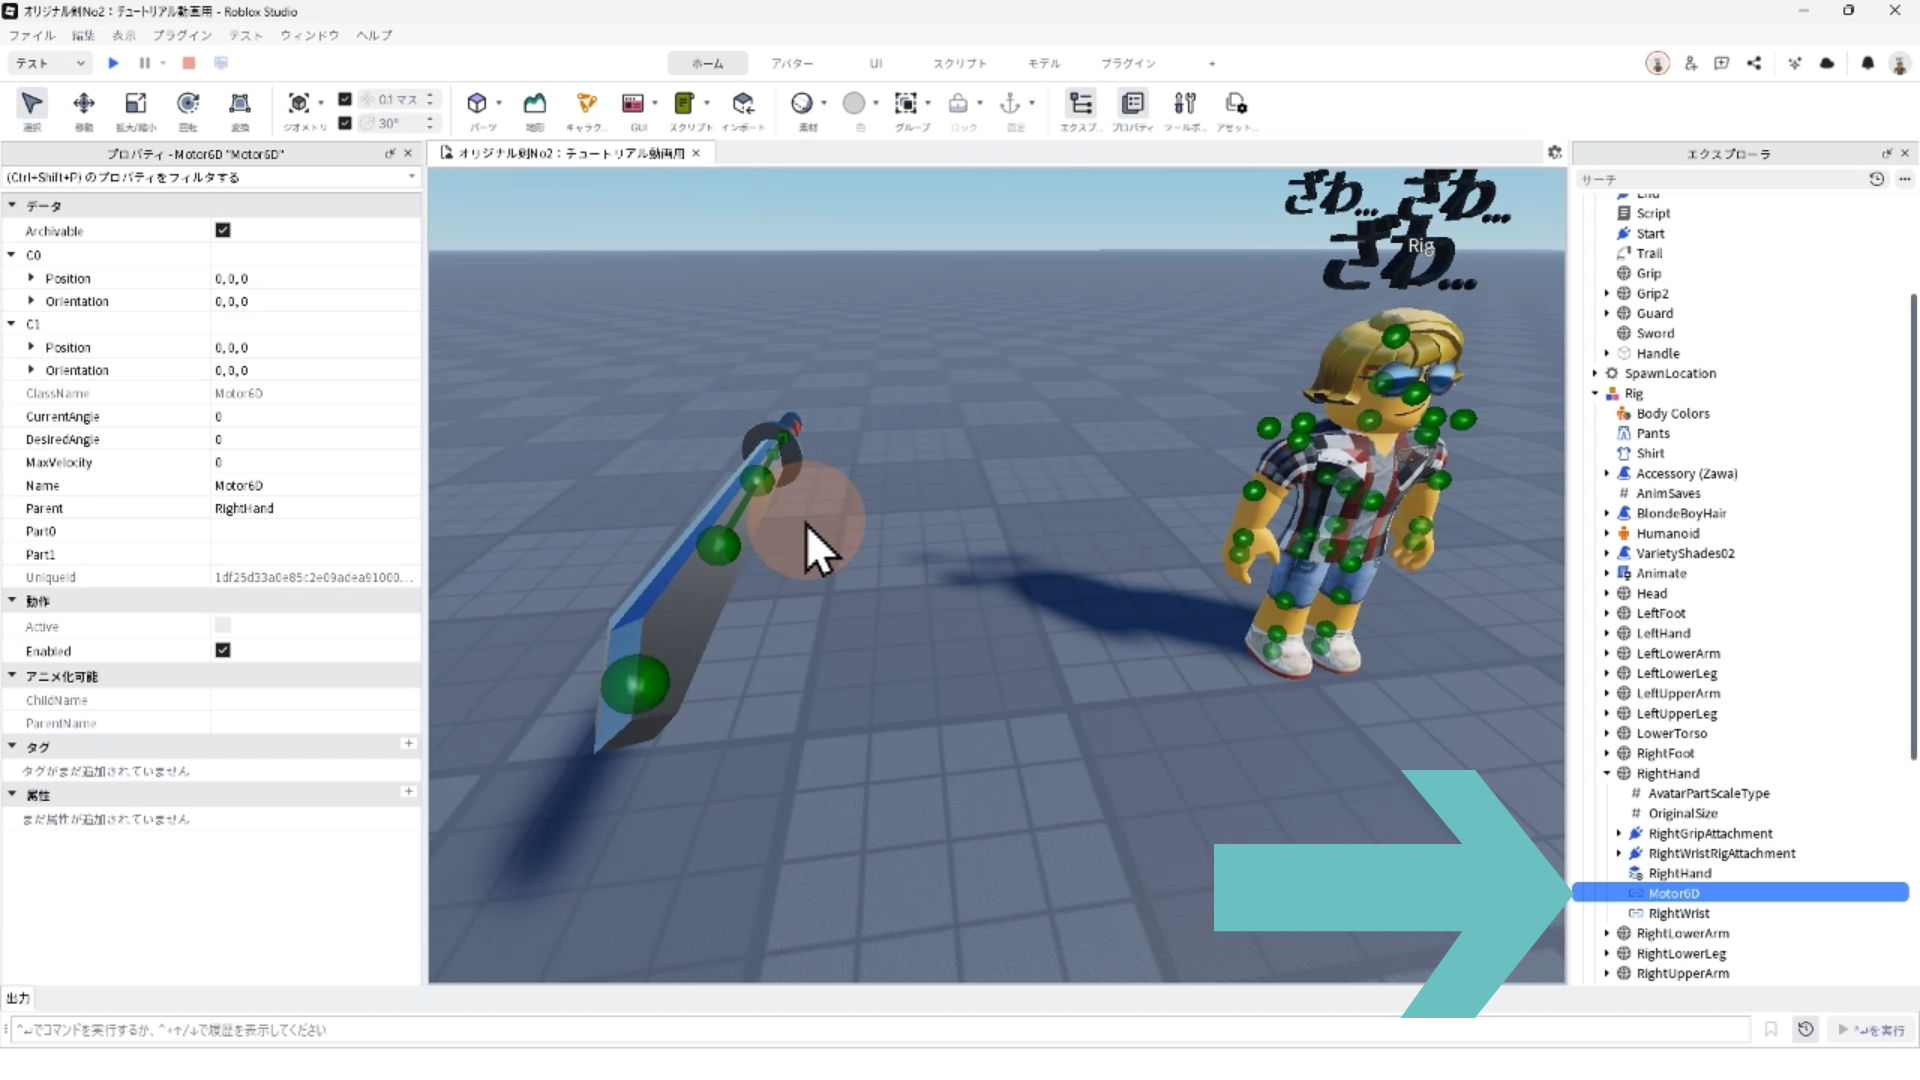Toggle the Archivable checkbox
The height and width of the screenshot is (1080, 1920).
[223, 230]
